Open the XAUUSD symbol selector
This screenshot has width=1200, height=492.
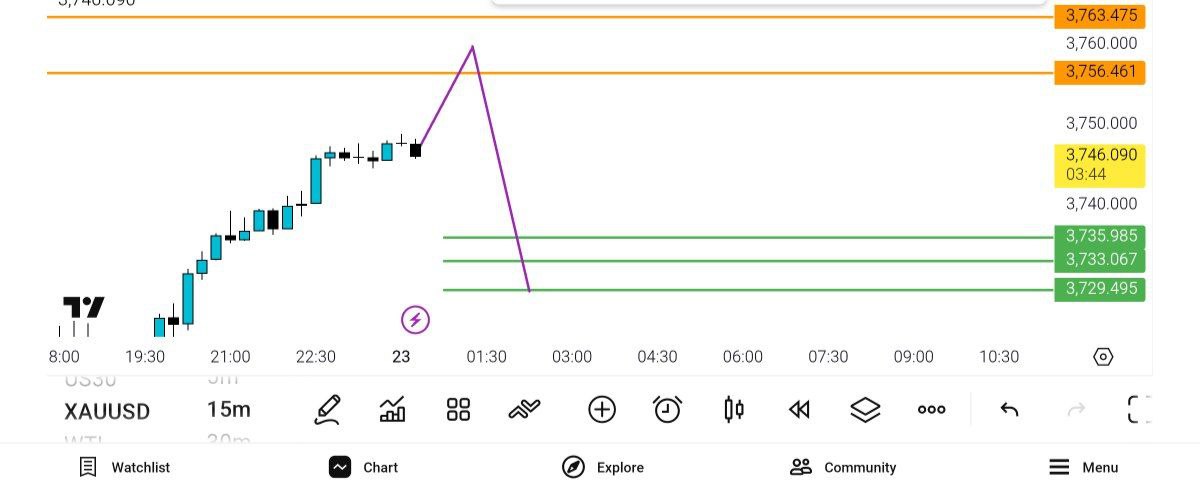[x=107, y=411]
